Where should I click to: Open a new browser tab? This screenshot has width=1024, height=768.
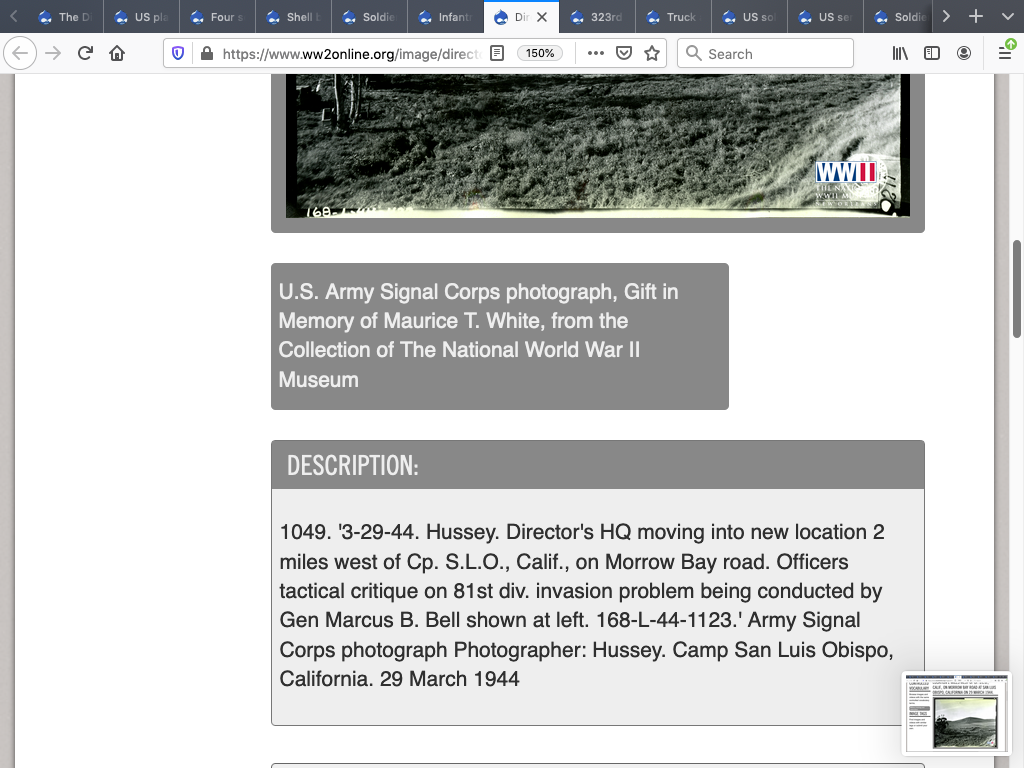976,16
